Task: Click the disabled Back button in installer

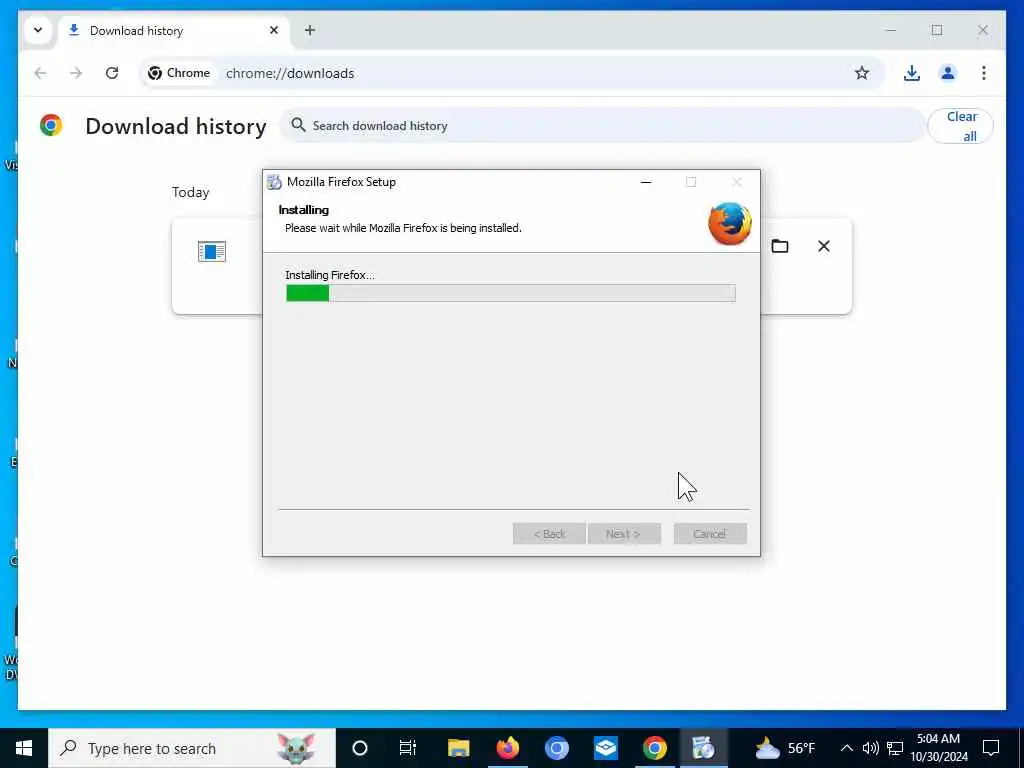Action: coord(549,534)
